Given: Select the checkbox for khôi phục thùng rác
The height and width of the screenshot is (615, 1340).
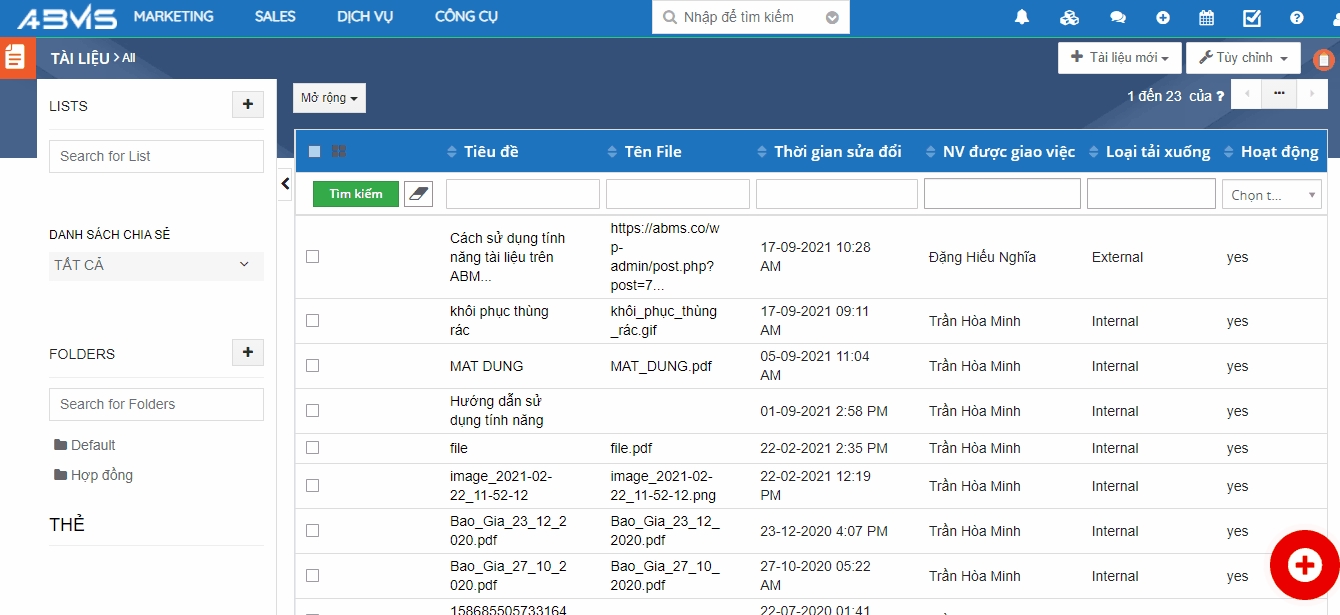Looking at the screenshot, I should pyautogui.click(x=312, y=321).
